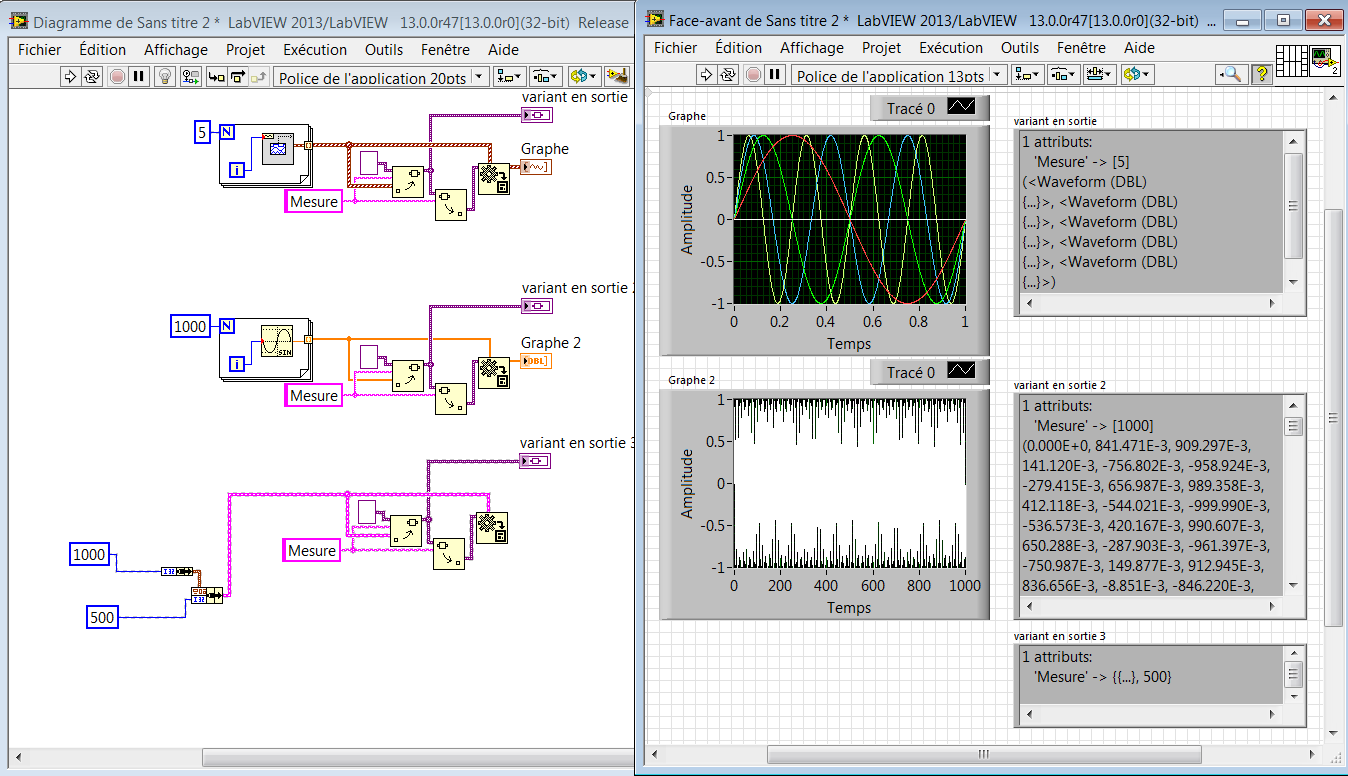Click the Sine function inside the middle loop
This screenshot has width=1348, height=776.
[x=276, y=342]
